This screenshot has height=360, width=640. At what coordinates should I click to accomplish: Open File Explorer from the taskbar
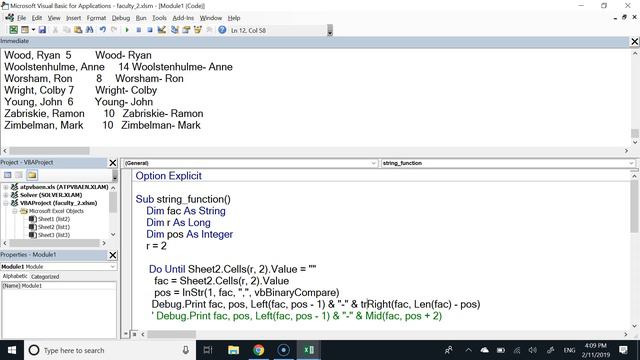coord(233,350)
